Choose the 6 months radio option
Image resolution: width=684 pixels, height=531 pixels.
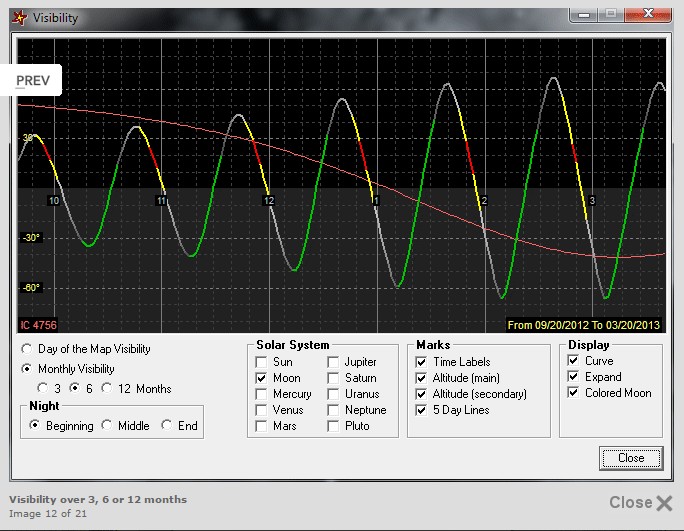pos(75,388)
